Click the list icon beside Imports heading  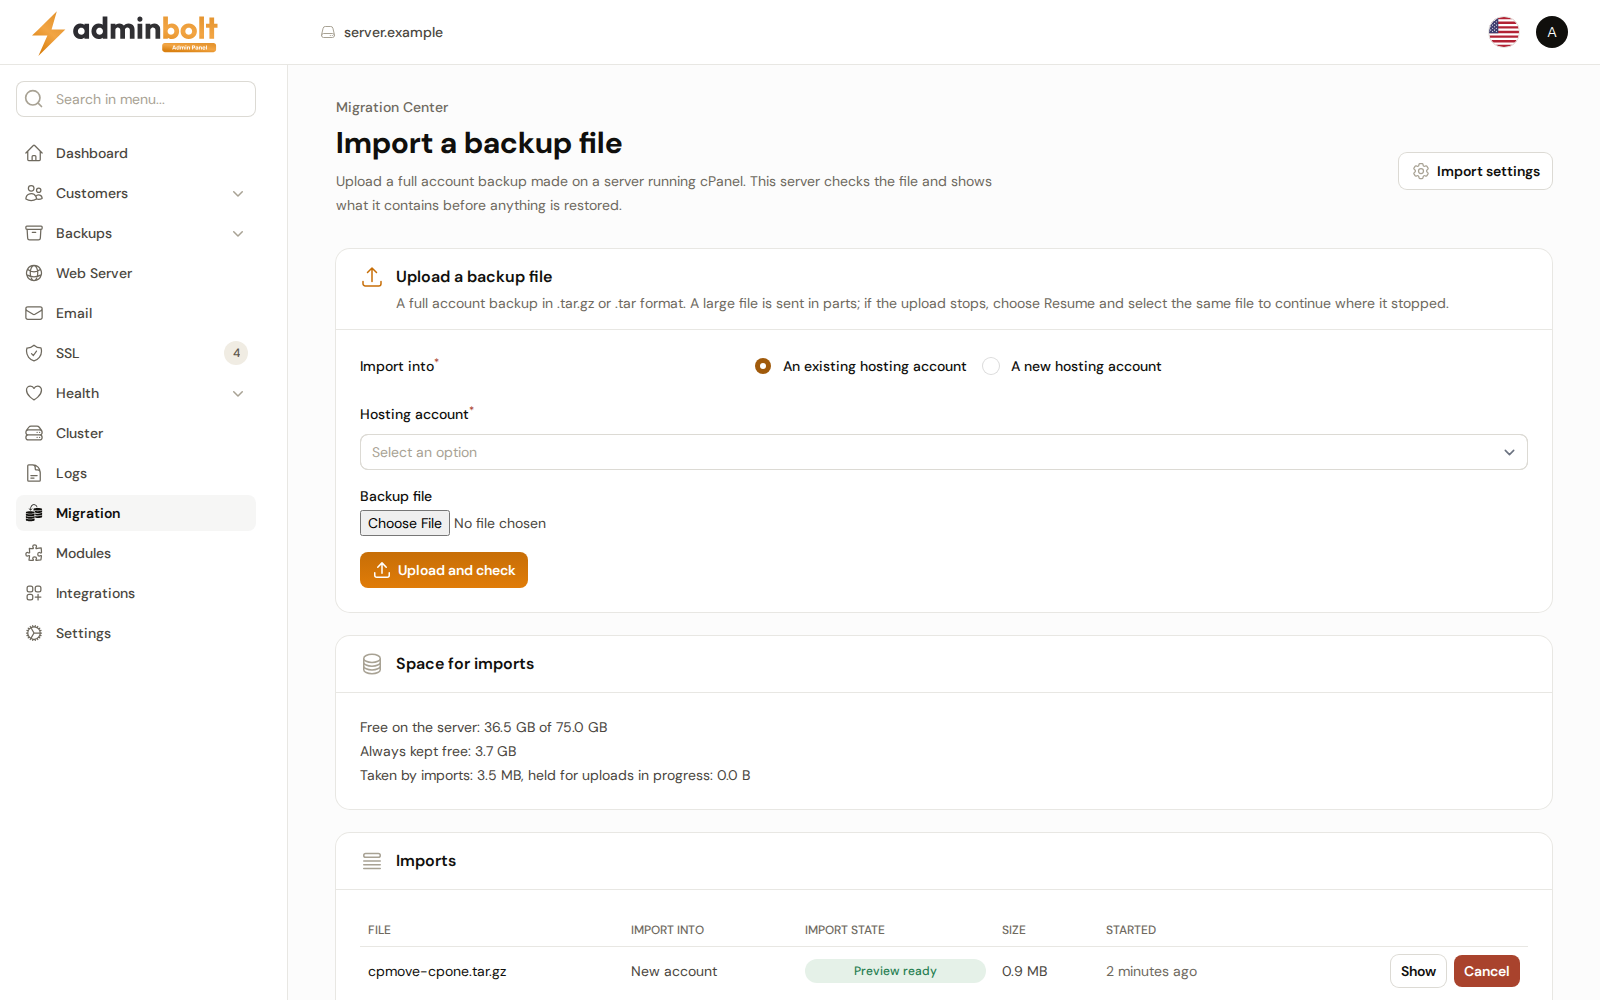click(x=372, y=861)
